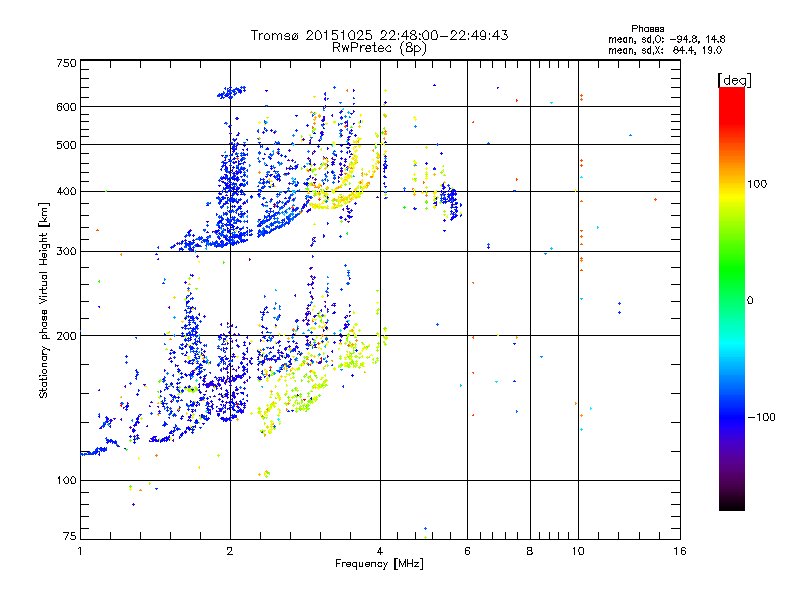800x600 pixels.
Task: Click the y-axis tick label '400'
Action: point(66,192)
